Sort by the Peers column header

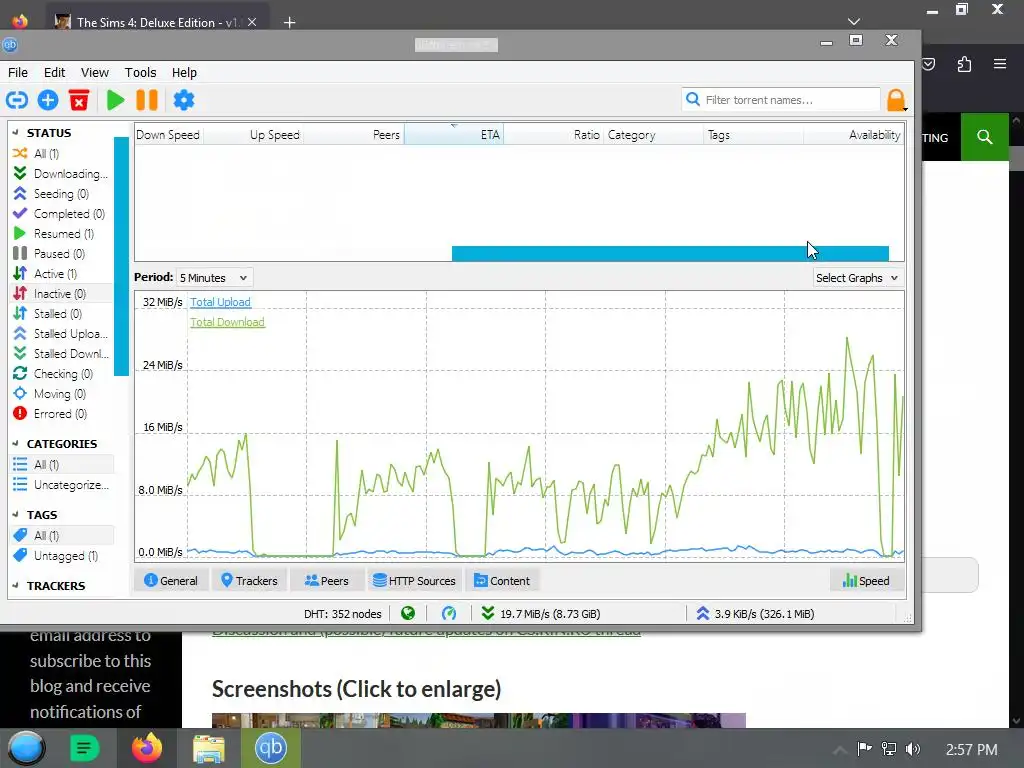[x=354, y=135]
